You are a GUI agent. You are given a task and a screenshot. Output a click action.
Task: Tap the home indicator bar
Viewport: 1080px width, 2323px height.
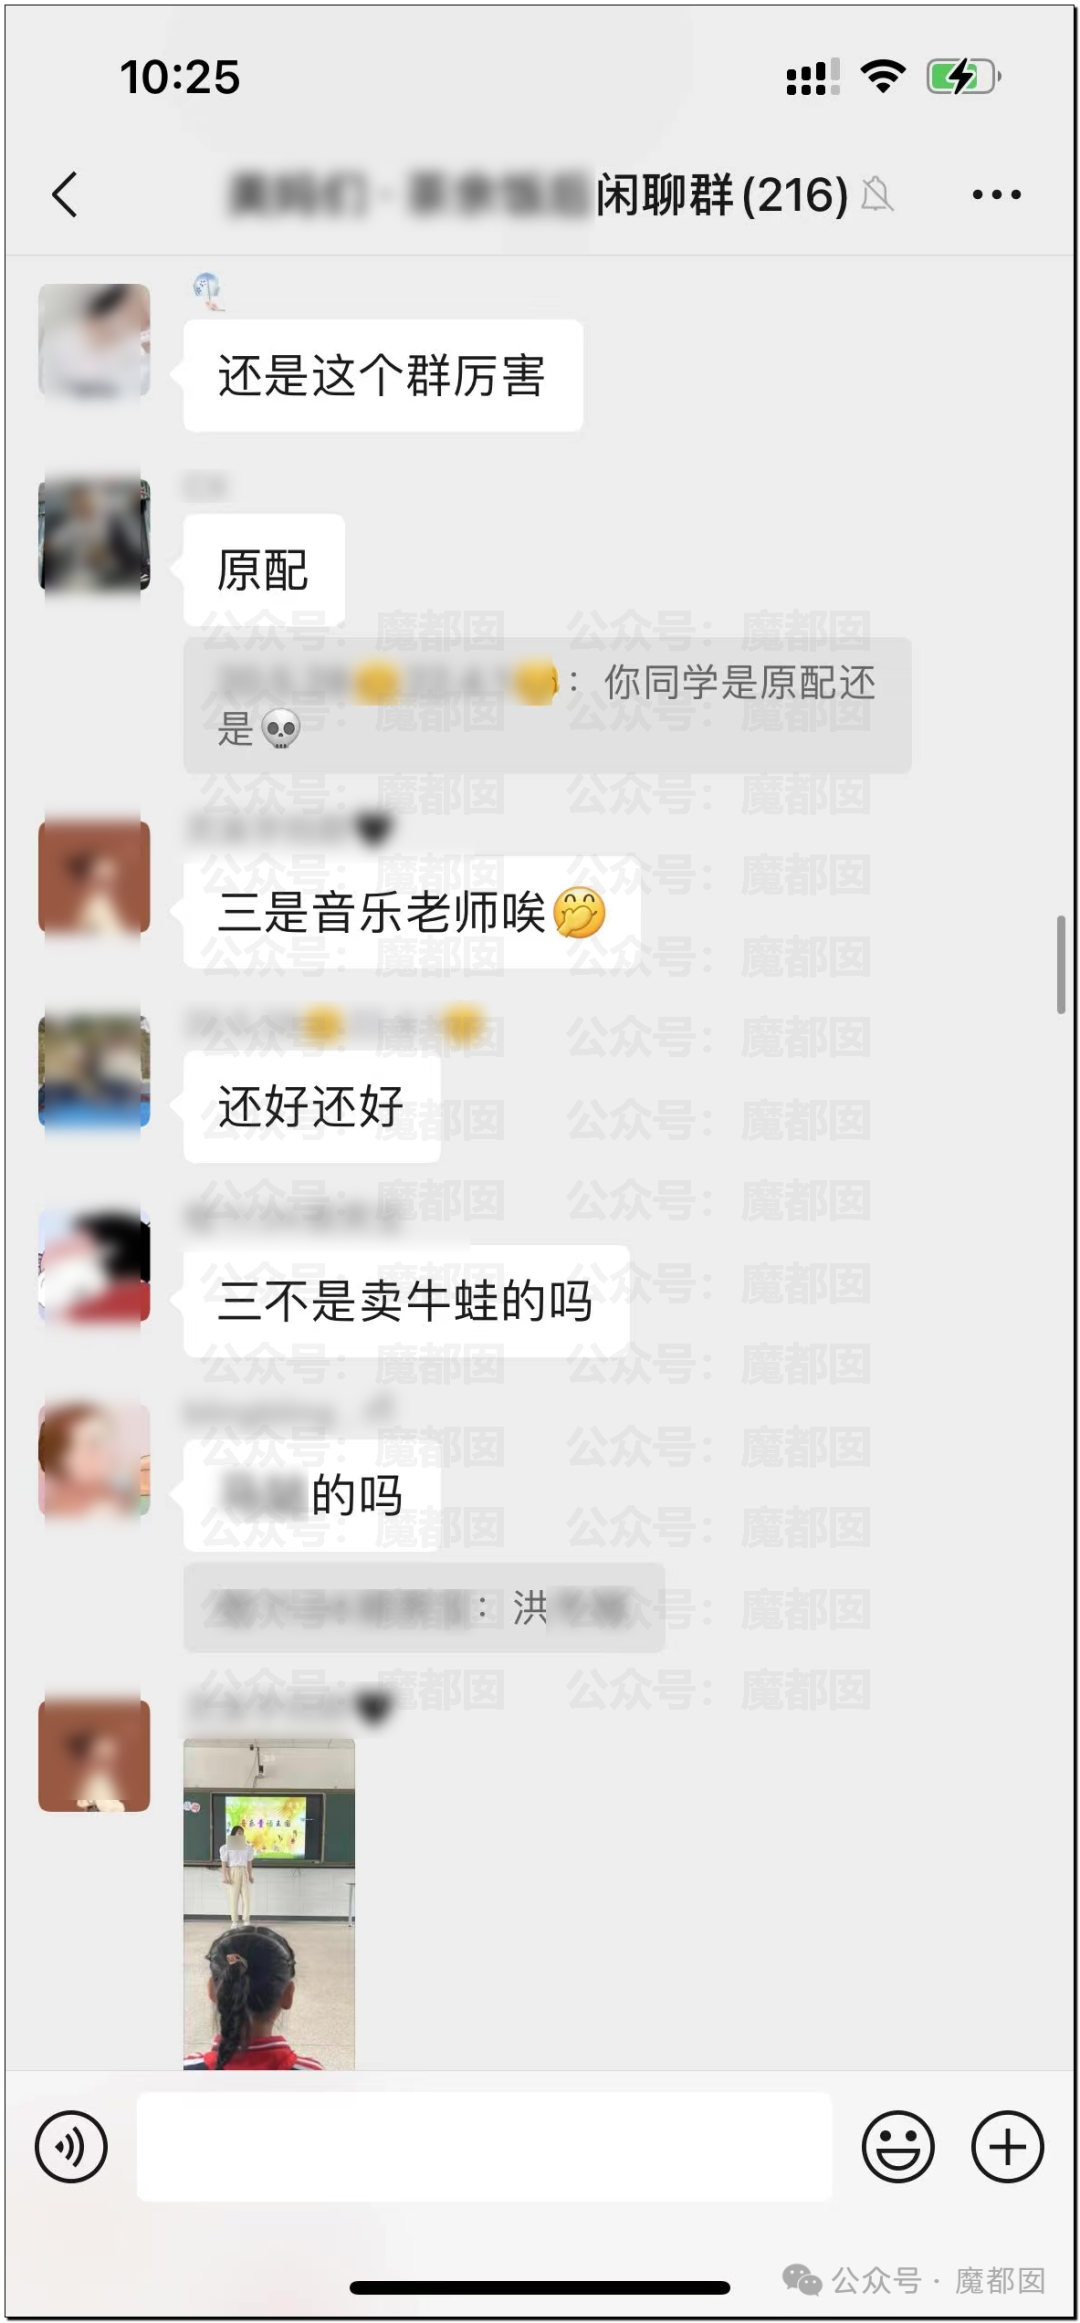coord(540,2287)
